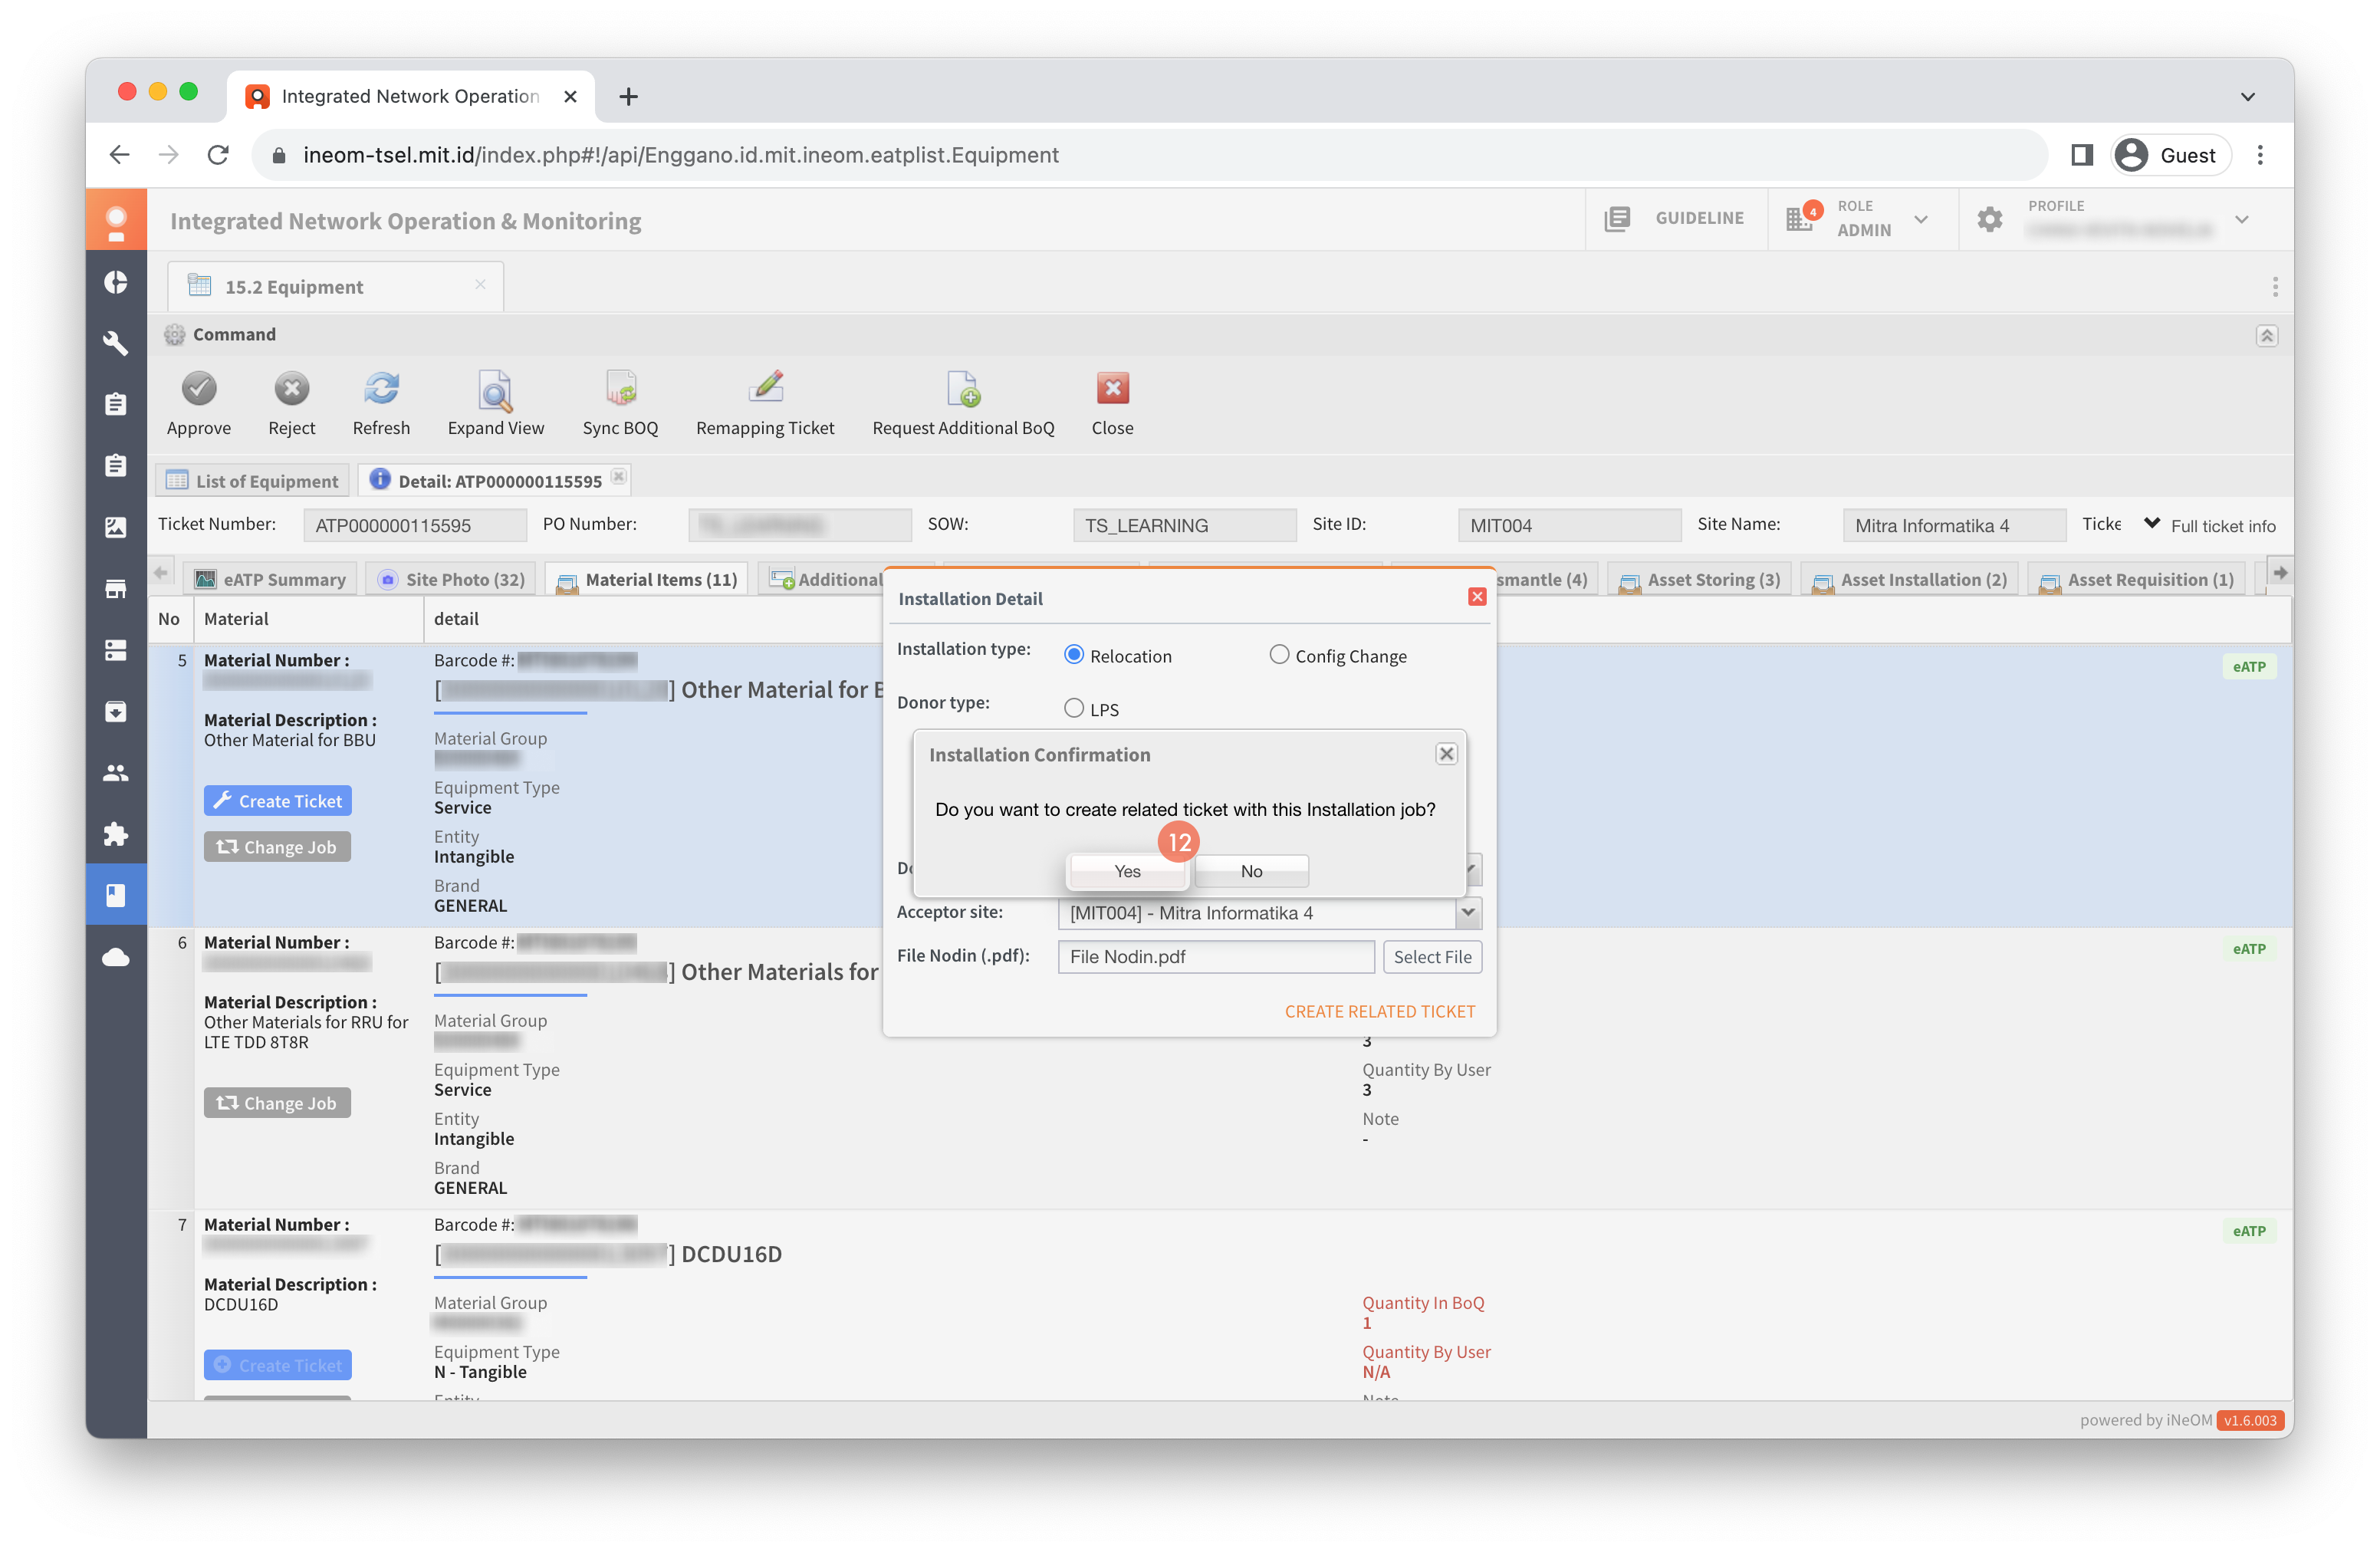Click Change Job for Other Material for BBU
The width and height of the screenshot is (2380, 1552).
(x=277, y=846)
